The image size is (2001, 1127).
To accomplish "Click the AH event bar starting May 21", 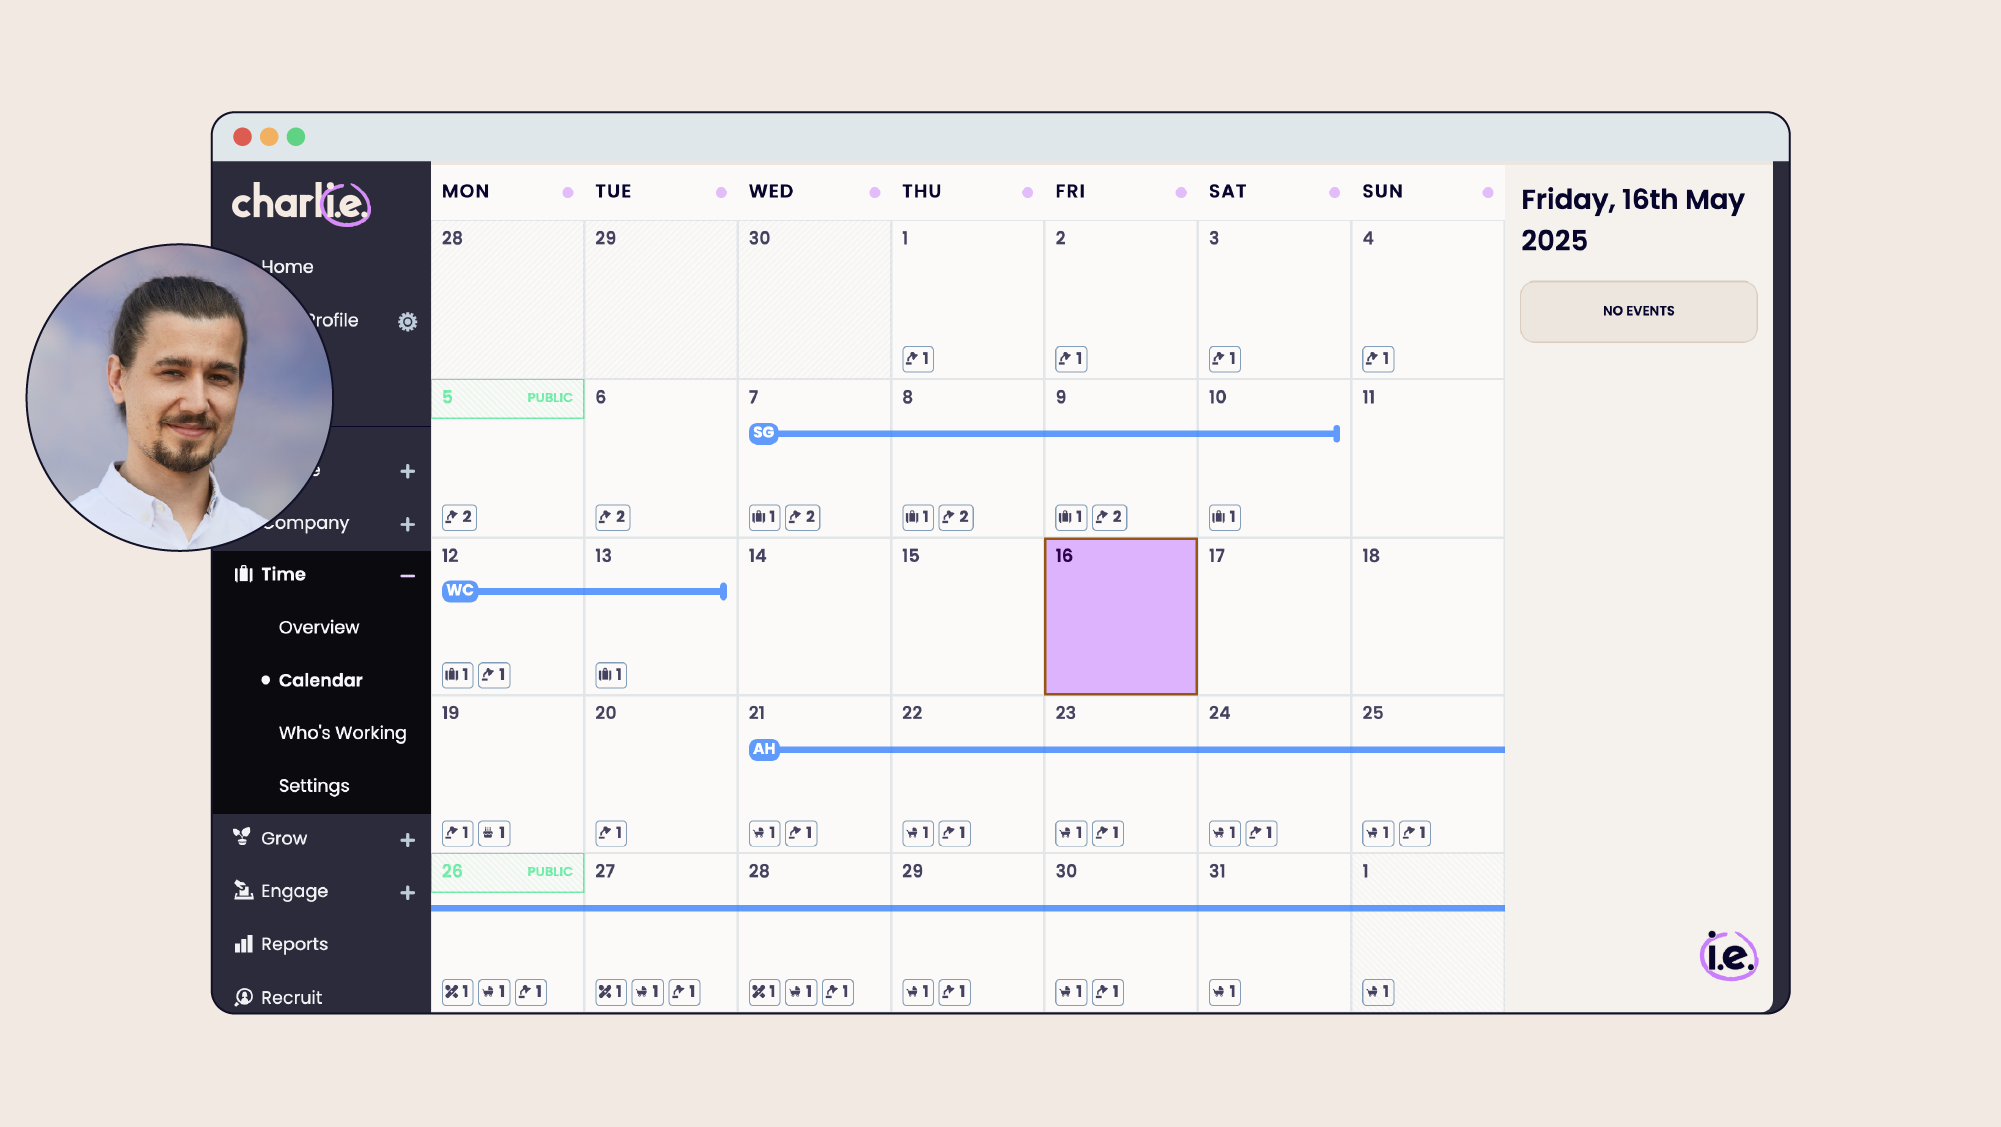I will [763, 748].
